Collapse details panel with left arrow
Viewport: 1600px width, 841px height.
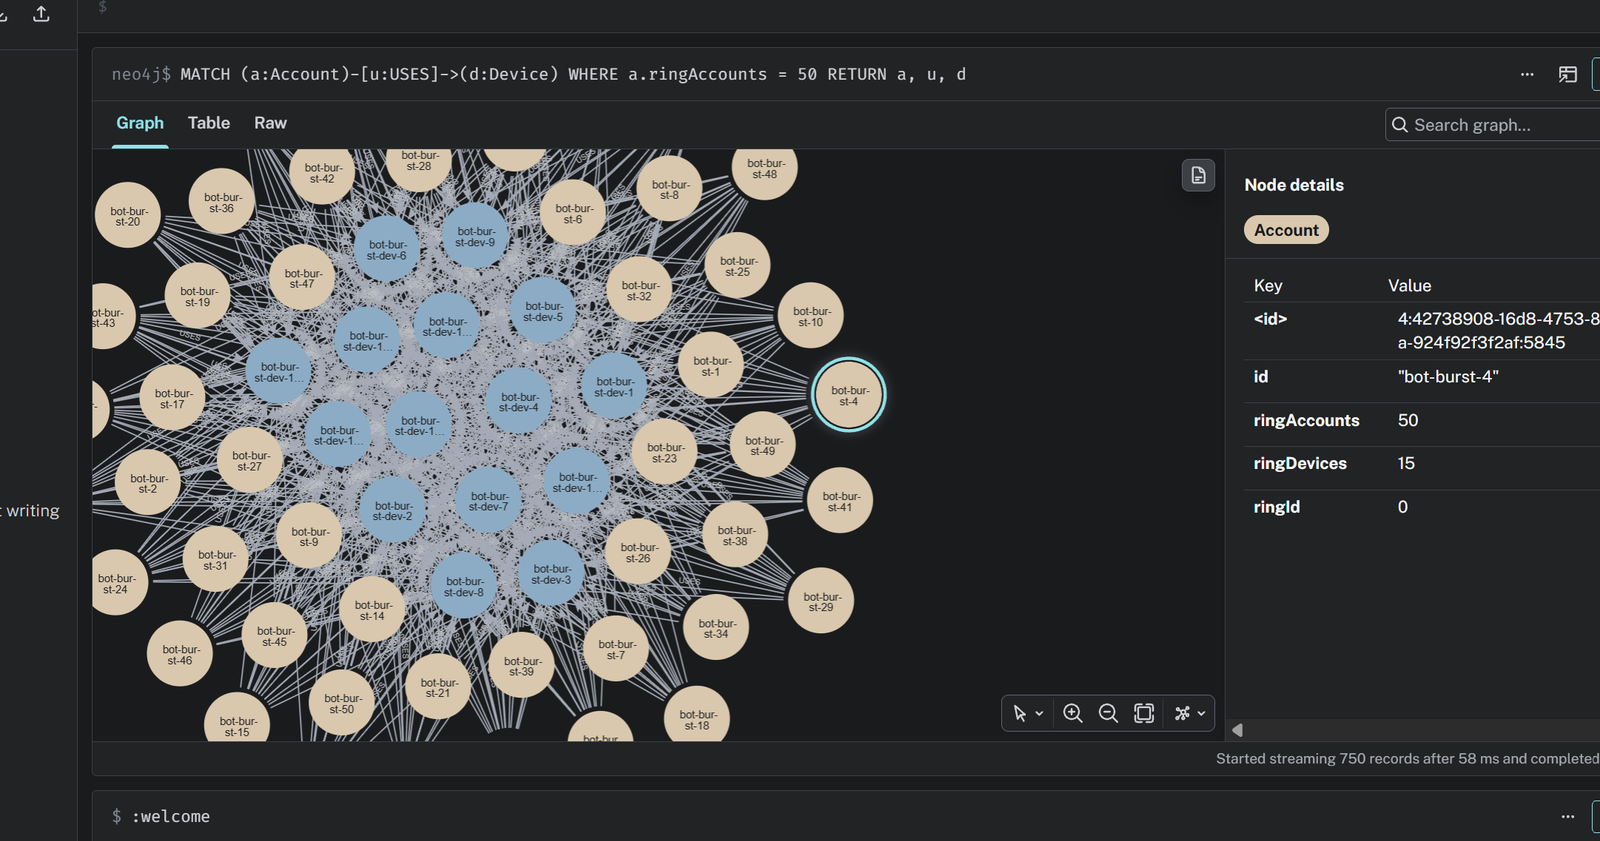click(1238, 730)
